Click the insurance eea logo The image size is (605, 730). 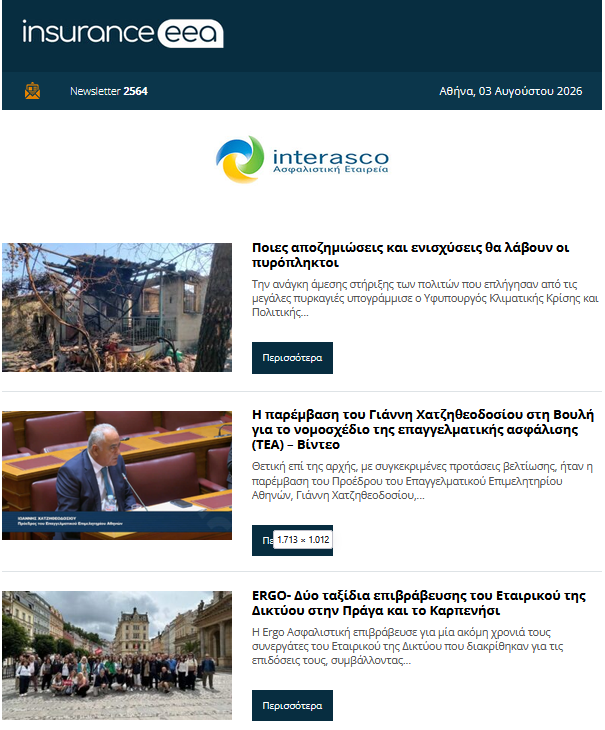coord(123,33)
